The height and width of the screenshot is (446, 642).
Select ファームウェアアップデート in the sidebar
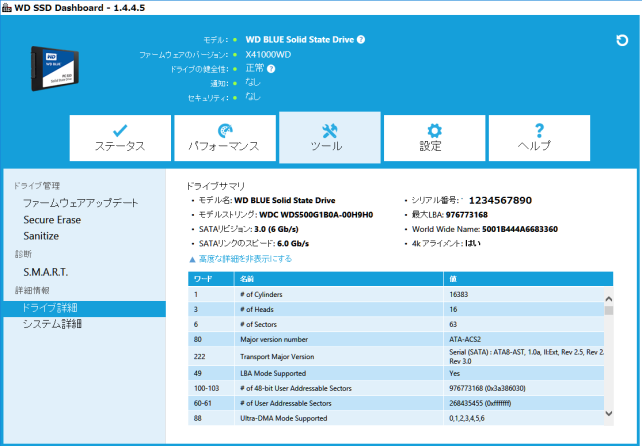pyautogui.click(x=81, y=203)
